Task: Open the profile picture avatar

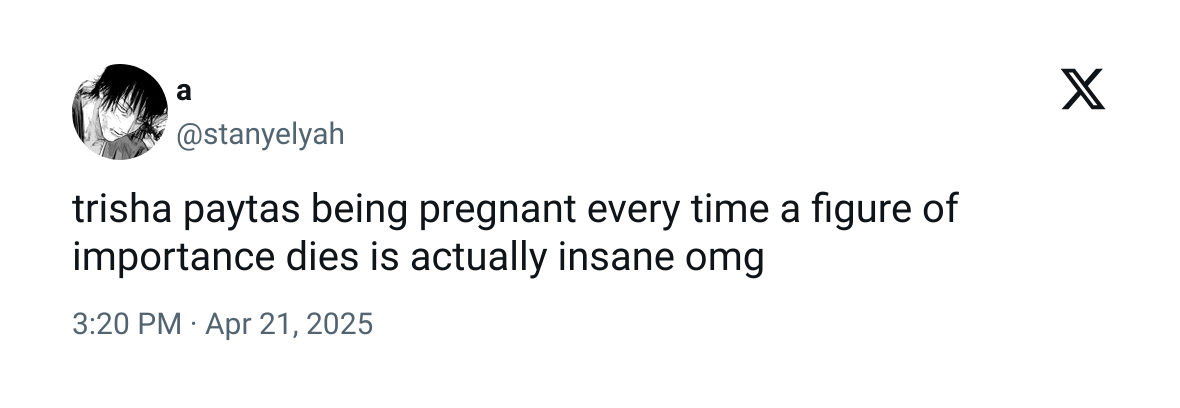Action: tap(118, 112)
